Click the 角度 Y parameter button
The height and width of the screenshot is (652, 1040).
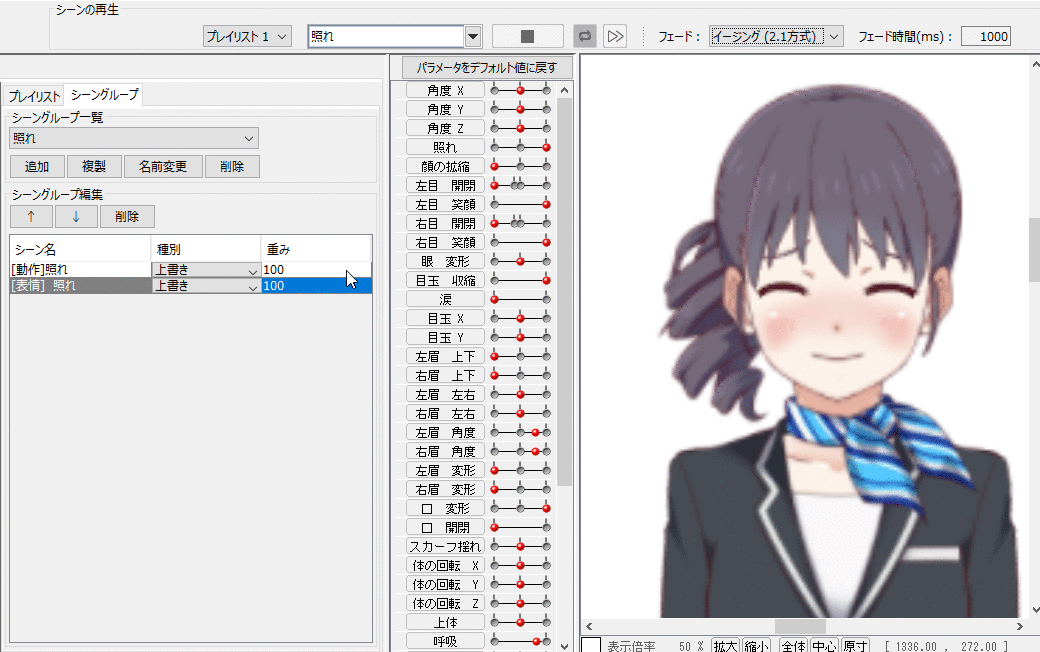pyautogui.click(x=445, y=109)
